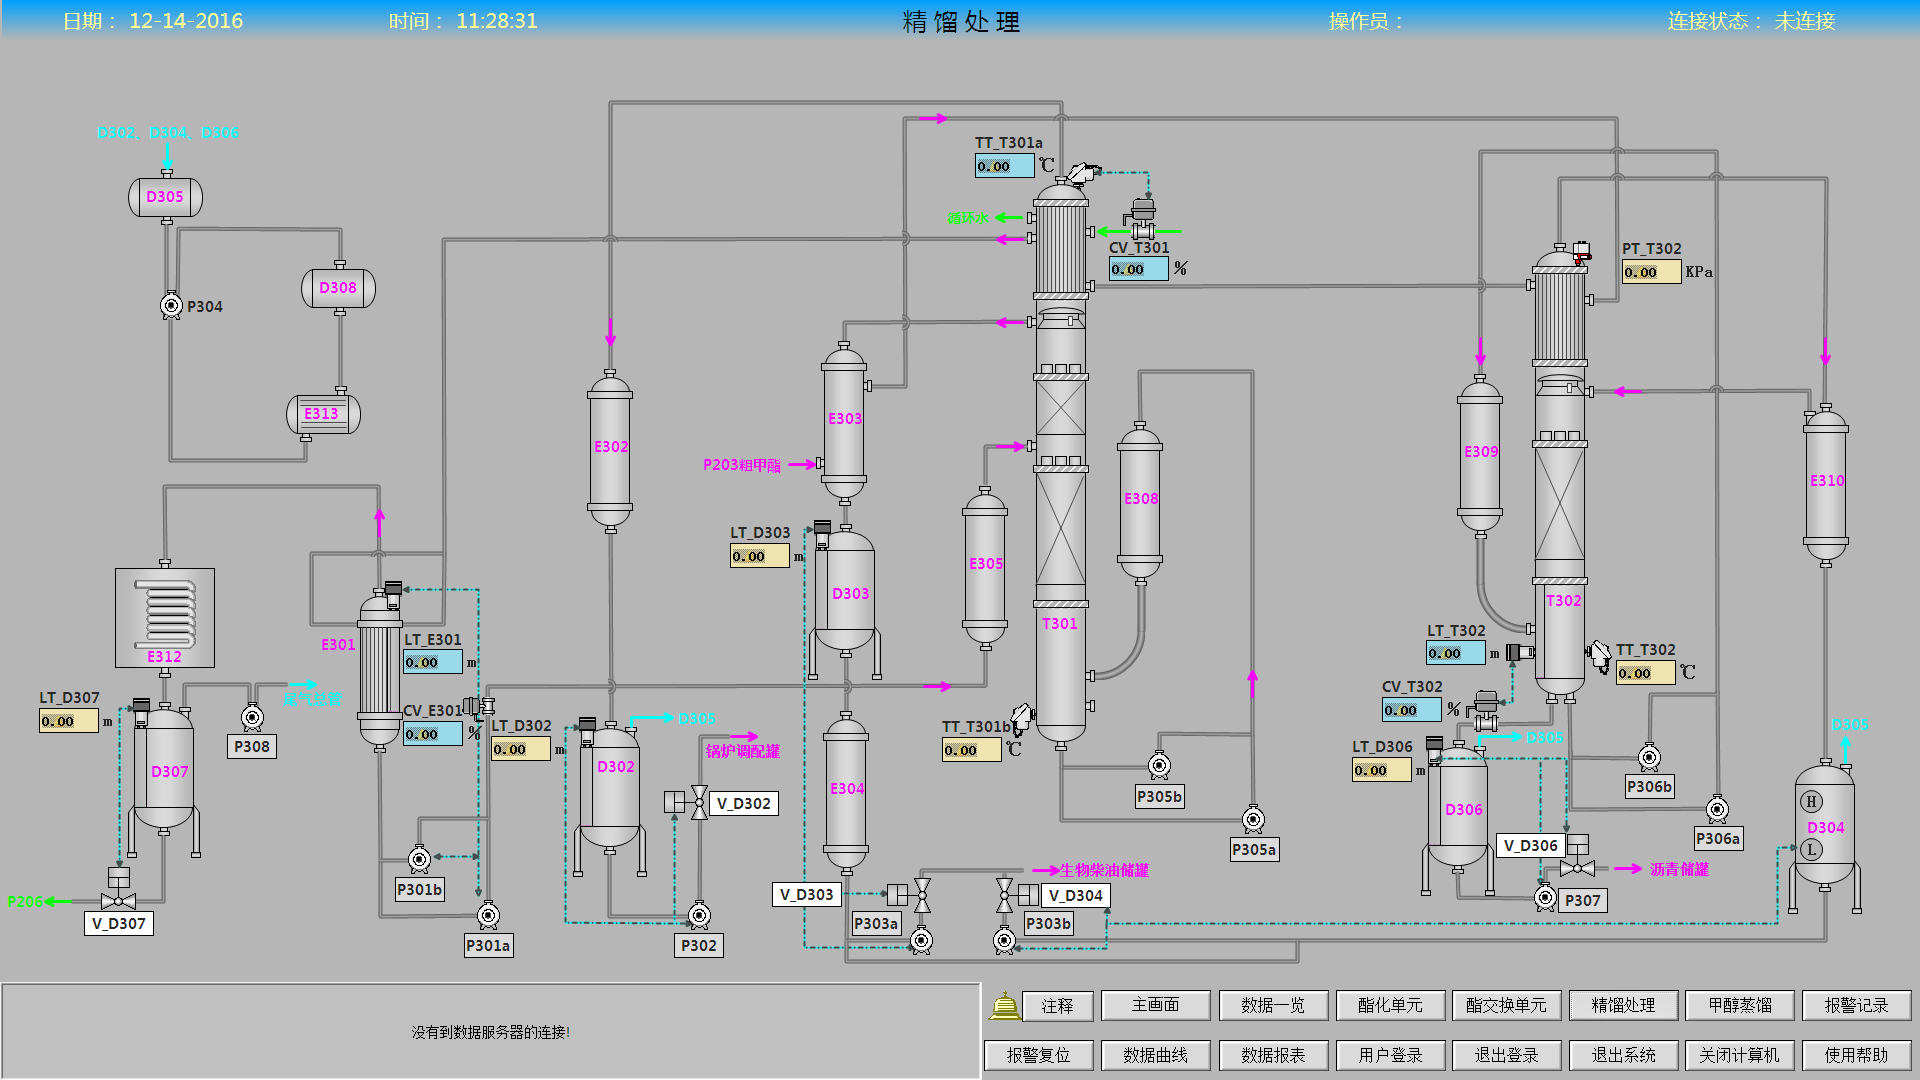The height and width of the screenshot is (1080, 1920).
Task: Click the P302 pump icon
Action: click(x=699, y=915)
